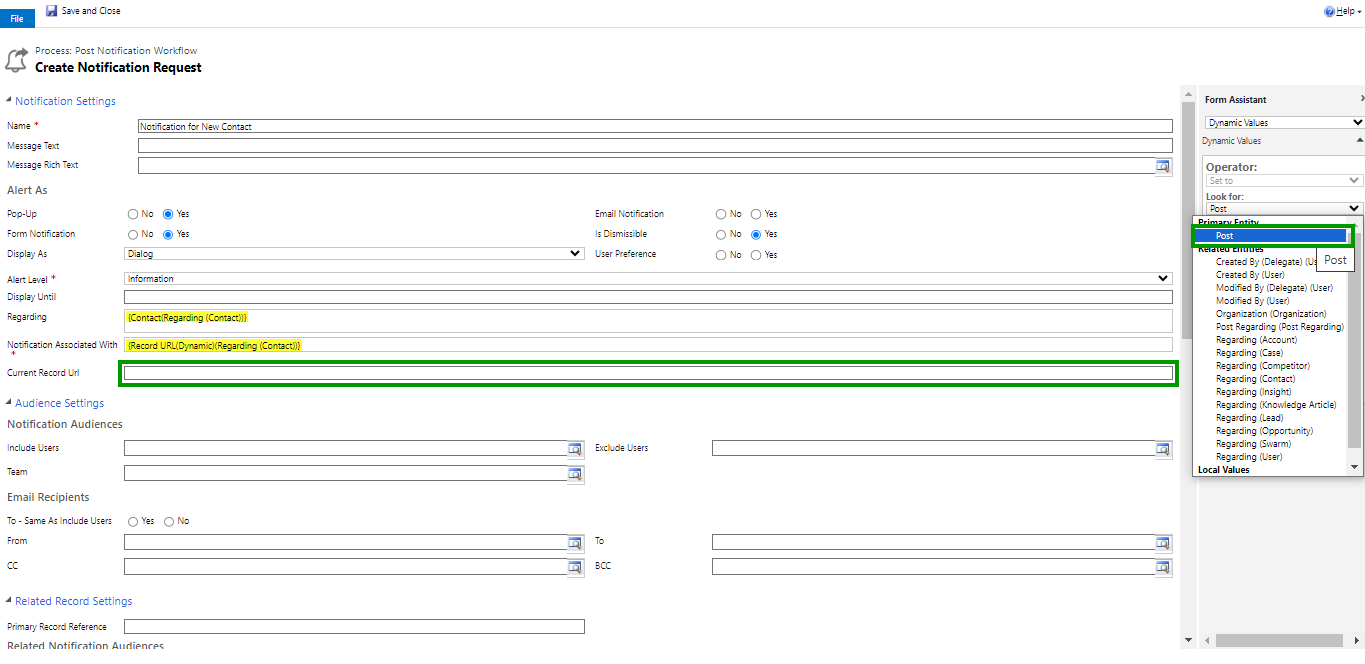
Task: Set Pop-Up radio button to No
Action: click(x=133, y=214)
